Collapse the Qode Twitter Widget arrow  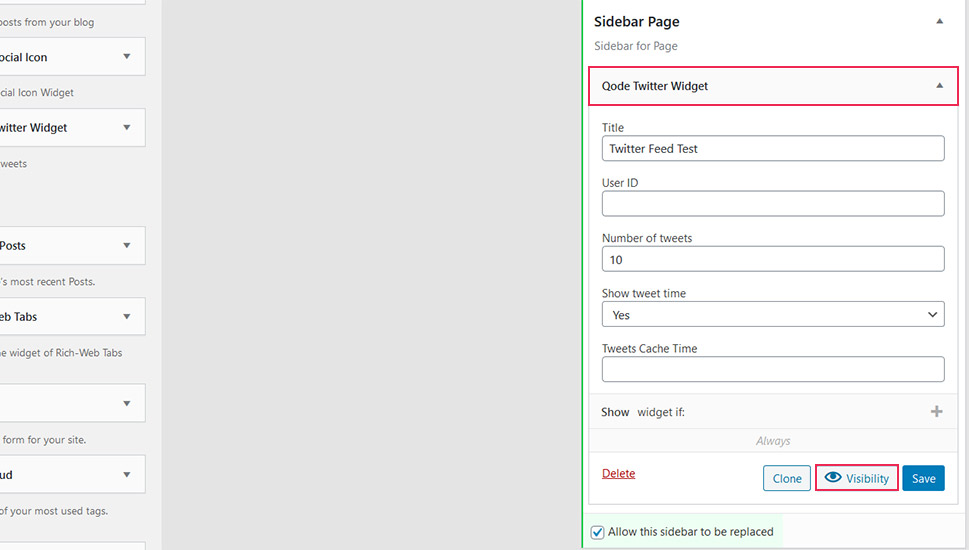pyautogui.click(x=939, y=86)
